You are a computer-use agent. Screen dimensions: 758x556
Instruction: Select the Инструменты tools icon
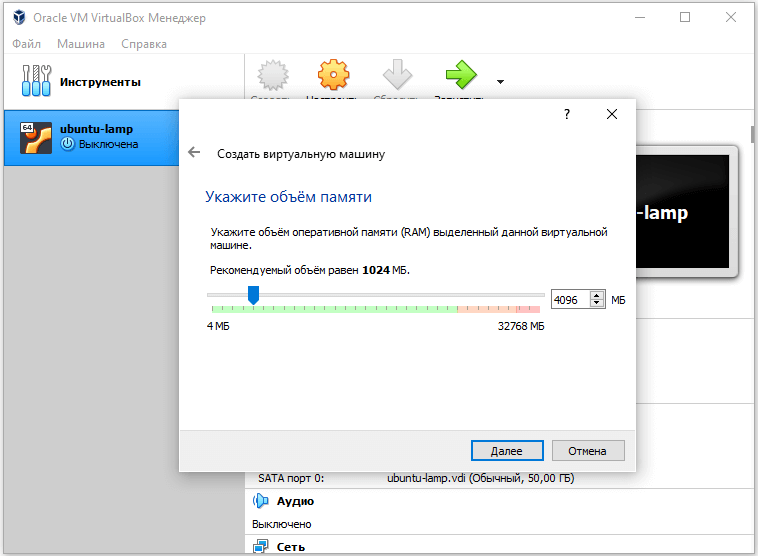click(x=36, y=81)
